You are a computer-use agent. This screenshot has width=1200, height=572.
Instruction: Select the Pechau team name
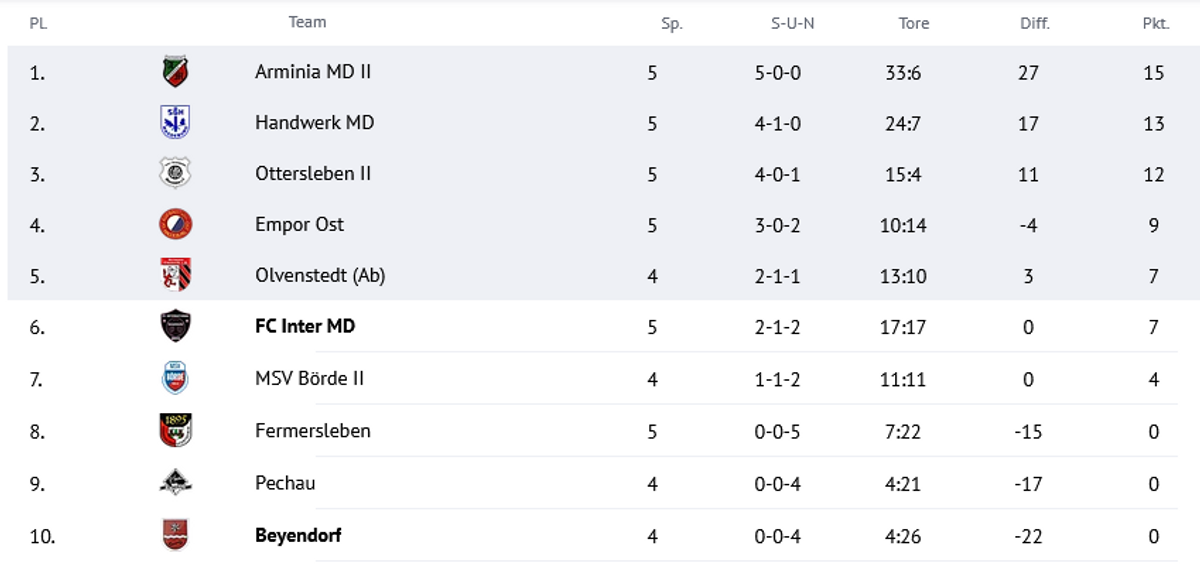pos(285,483)
